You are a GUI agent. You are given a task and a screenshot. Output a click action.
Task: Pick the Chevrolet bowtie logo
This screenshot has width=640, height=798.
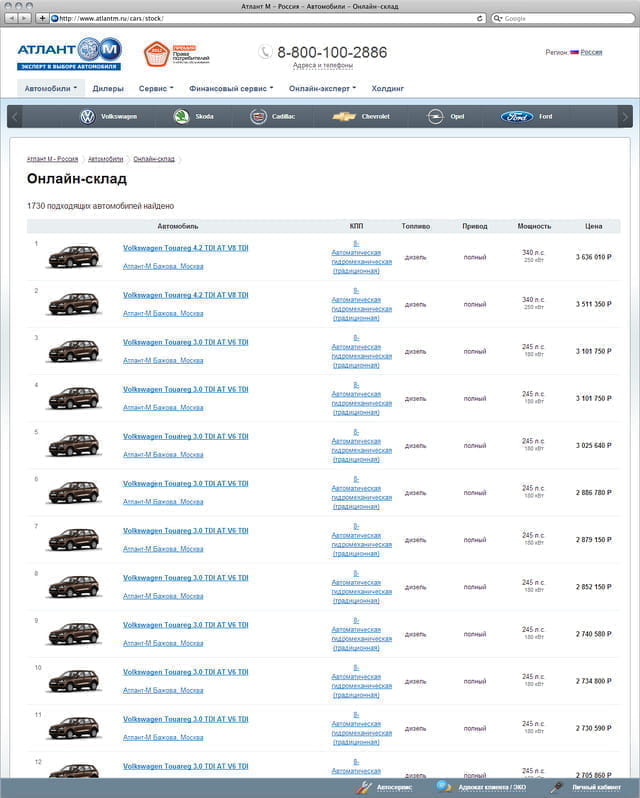(343, 117)
